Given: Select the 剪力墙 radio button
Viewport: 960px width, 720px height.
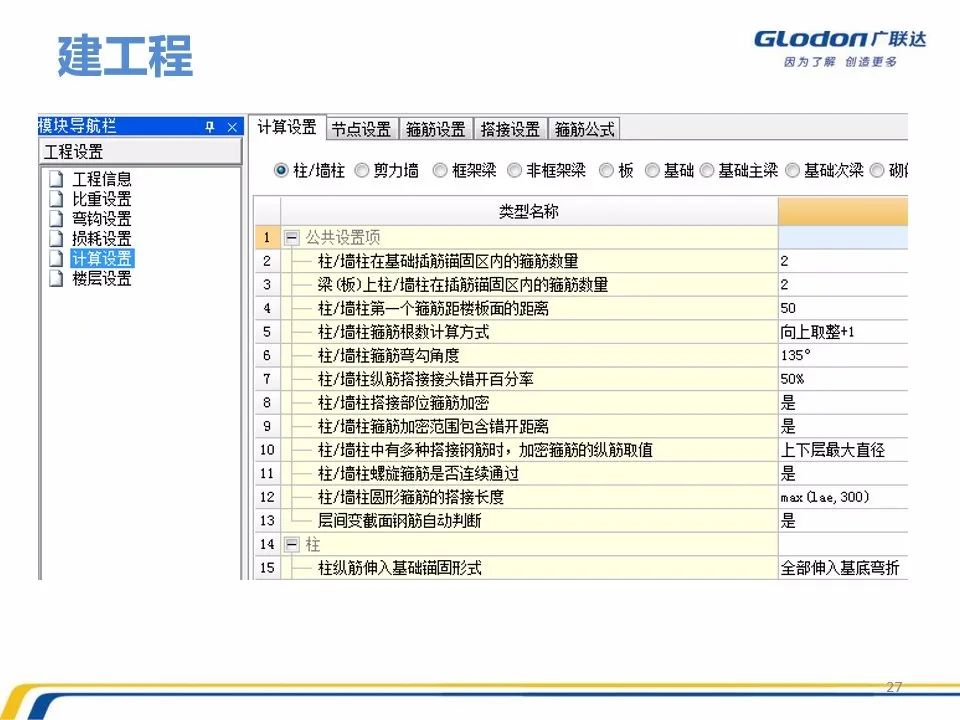Looking at the screenshot, I should pyautogui.click(x=362, y=170).
